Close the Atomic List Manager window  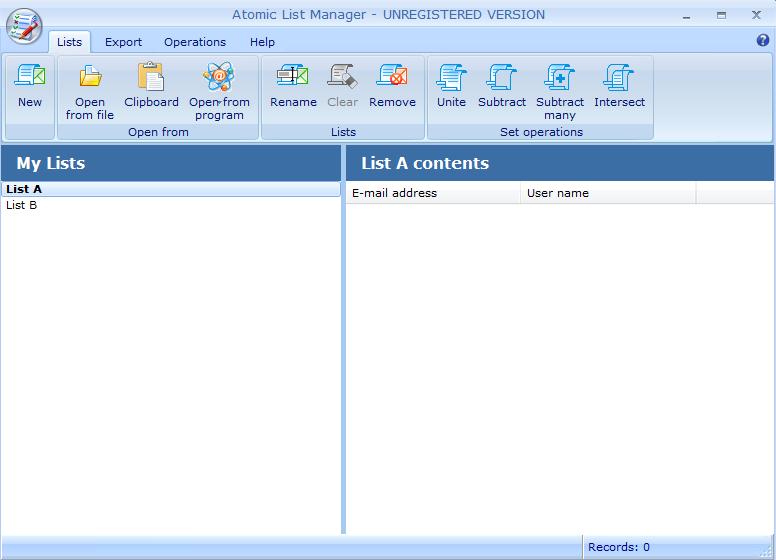(x=756, y=15)
